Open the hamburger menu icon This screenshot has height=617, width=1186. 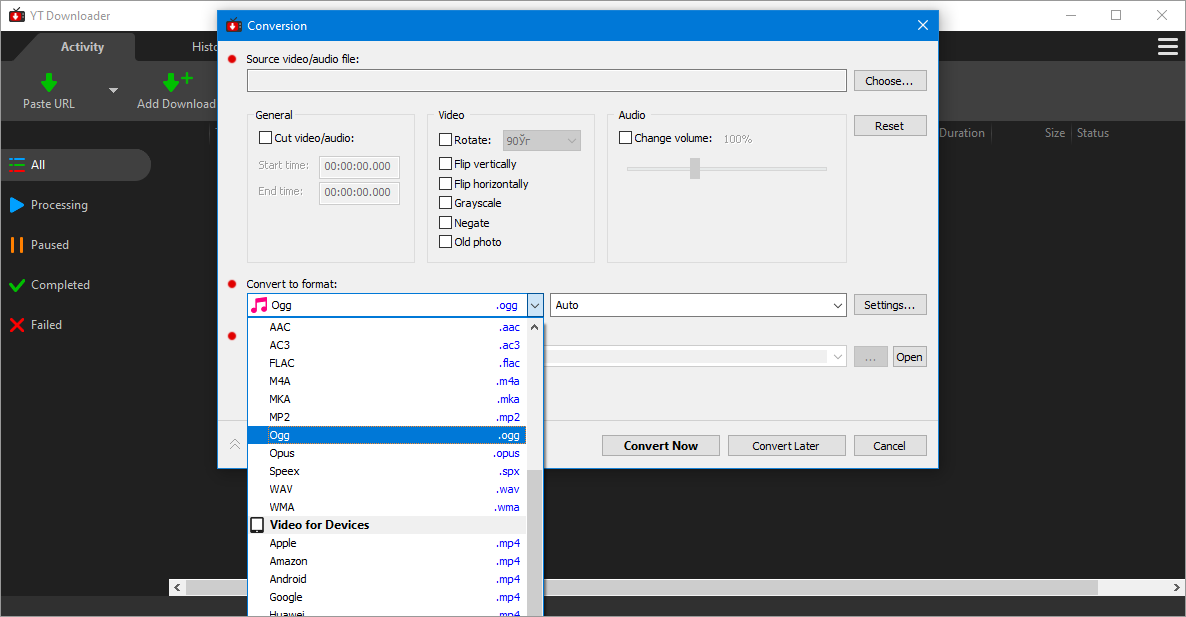[x=1167, y=47]
